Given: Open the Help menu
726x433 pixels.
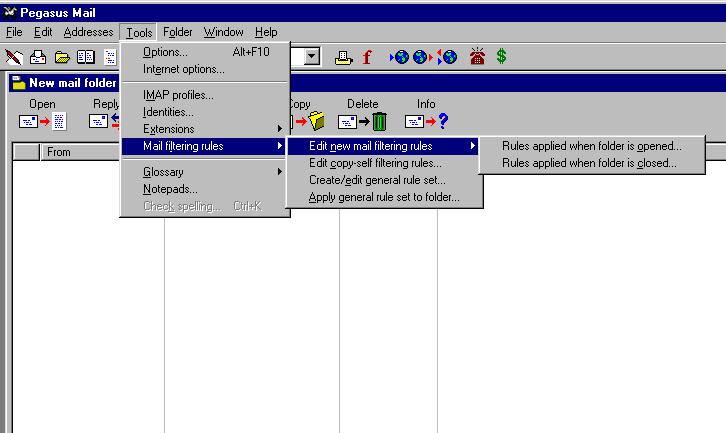Looking at the screenshot, I should click(266, 32).
